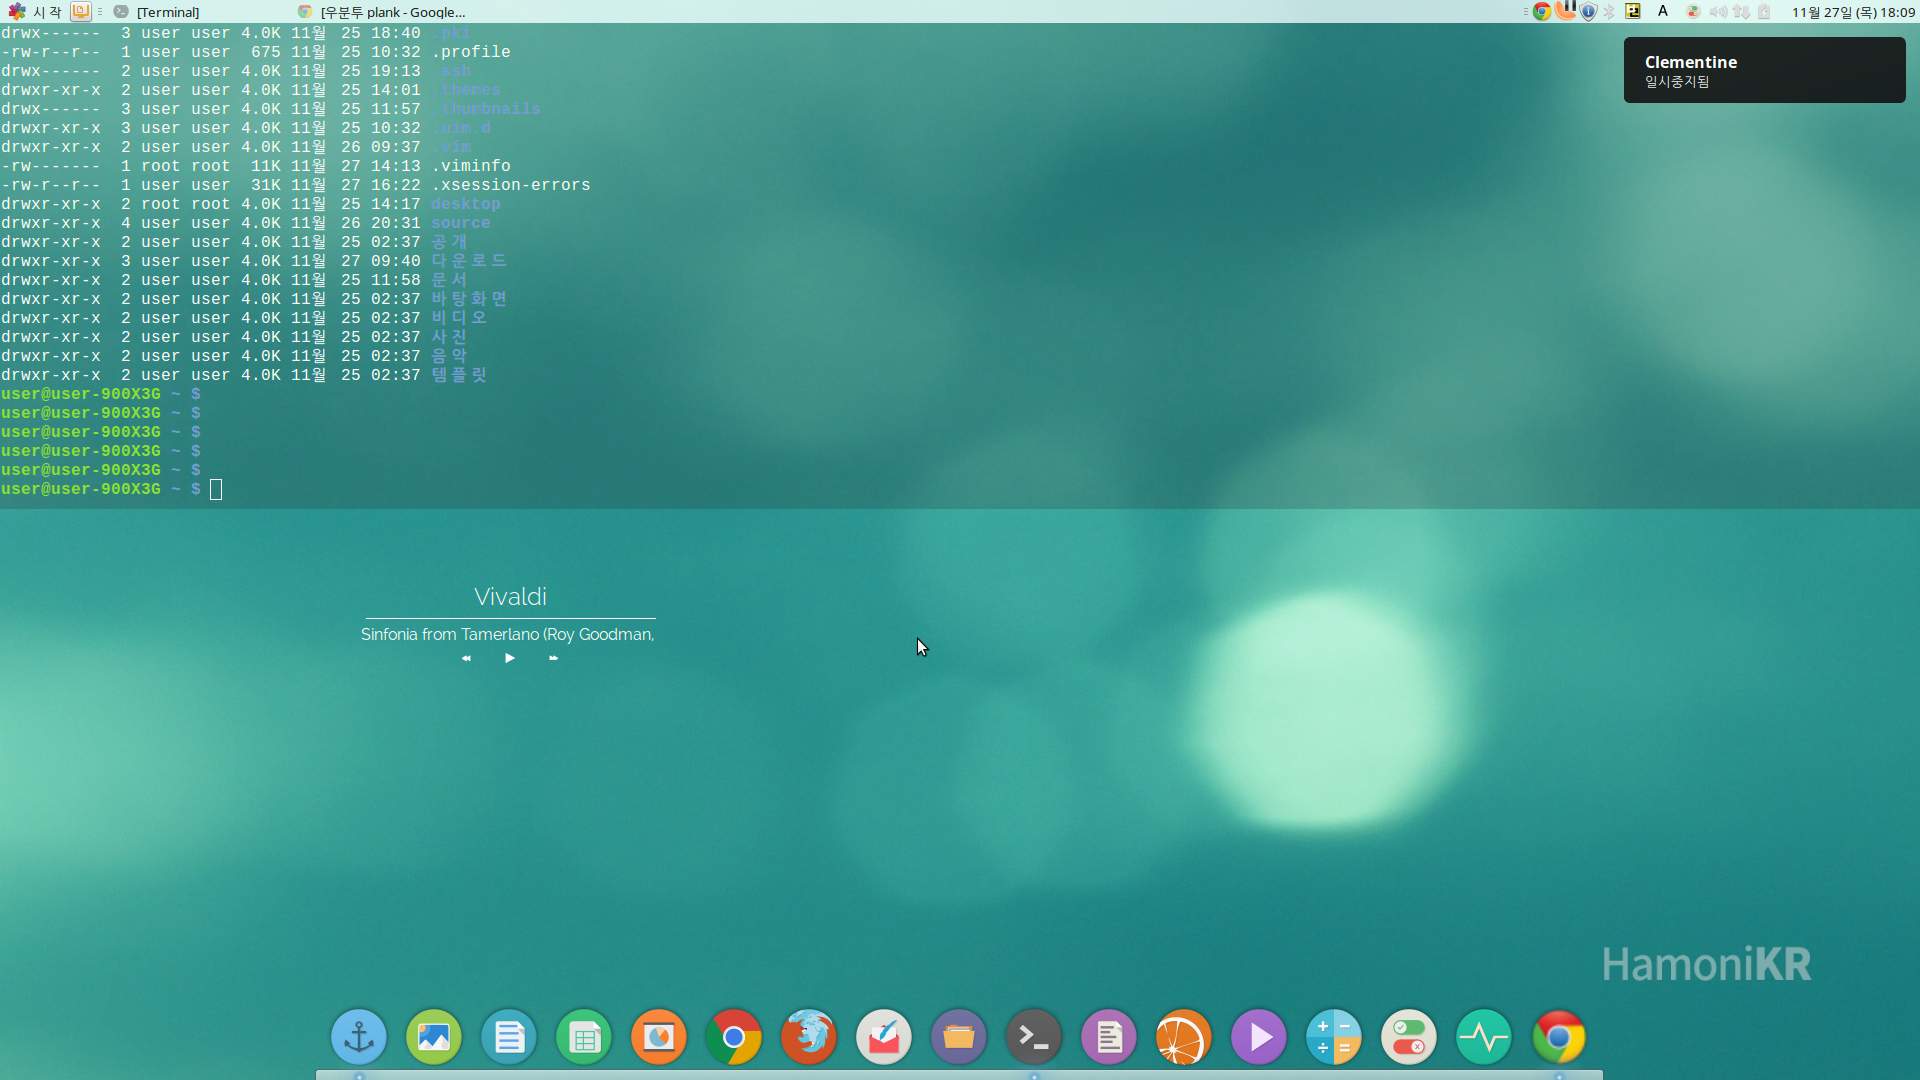The image size is (1920, 1080).
Task: Open the file manager folder icon
Action: (x=958, y=1037)
